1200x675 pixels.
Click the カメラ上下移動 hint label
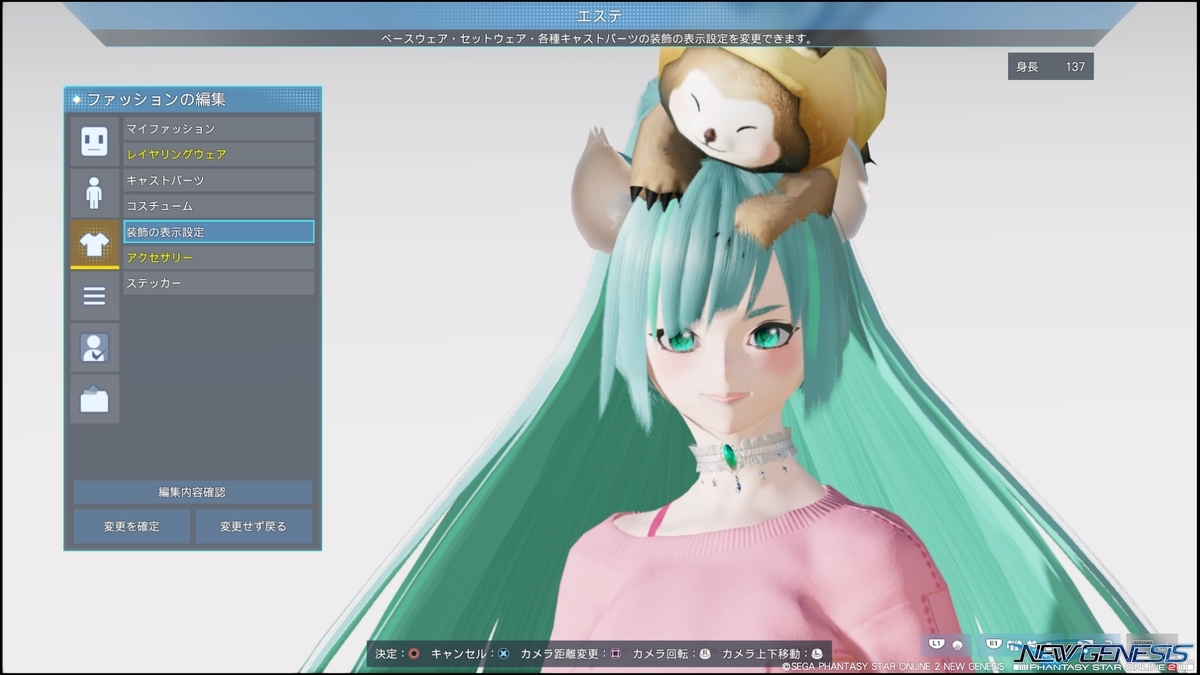(x=762, y=654)
